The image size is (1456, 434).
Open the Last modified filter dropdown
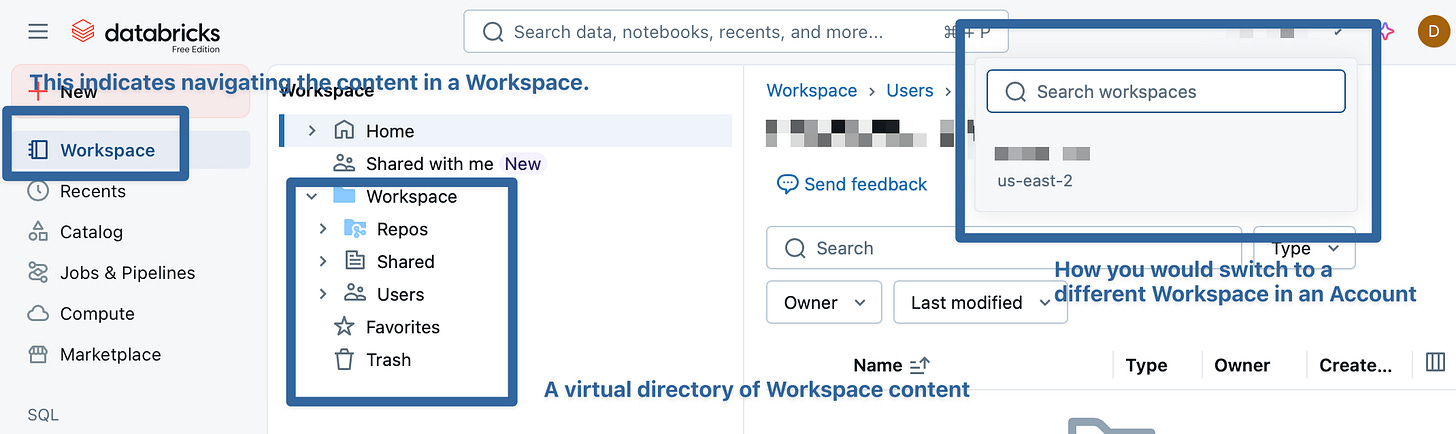980,302
